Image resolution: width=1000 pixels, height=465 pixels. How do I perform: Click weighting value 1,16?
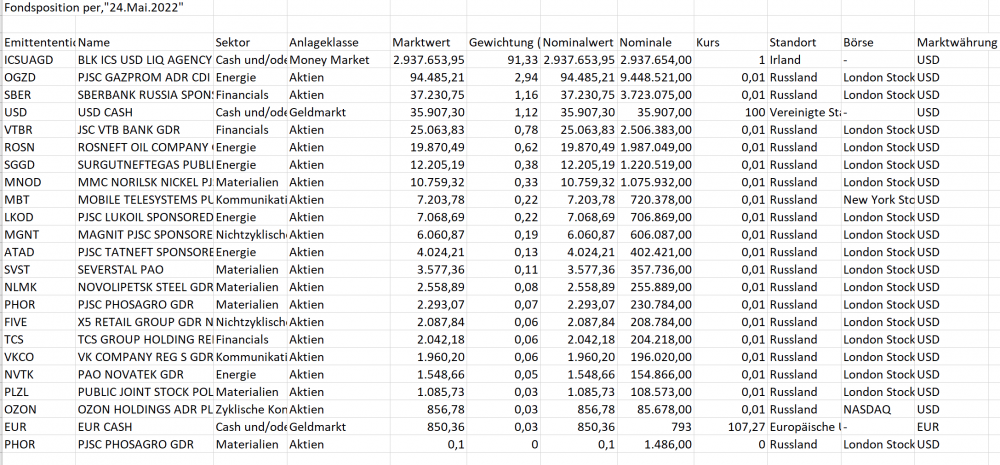click(503, 95)
